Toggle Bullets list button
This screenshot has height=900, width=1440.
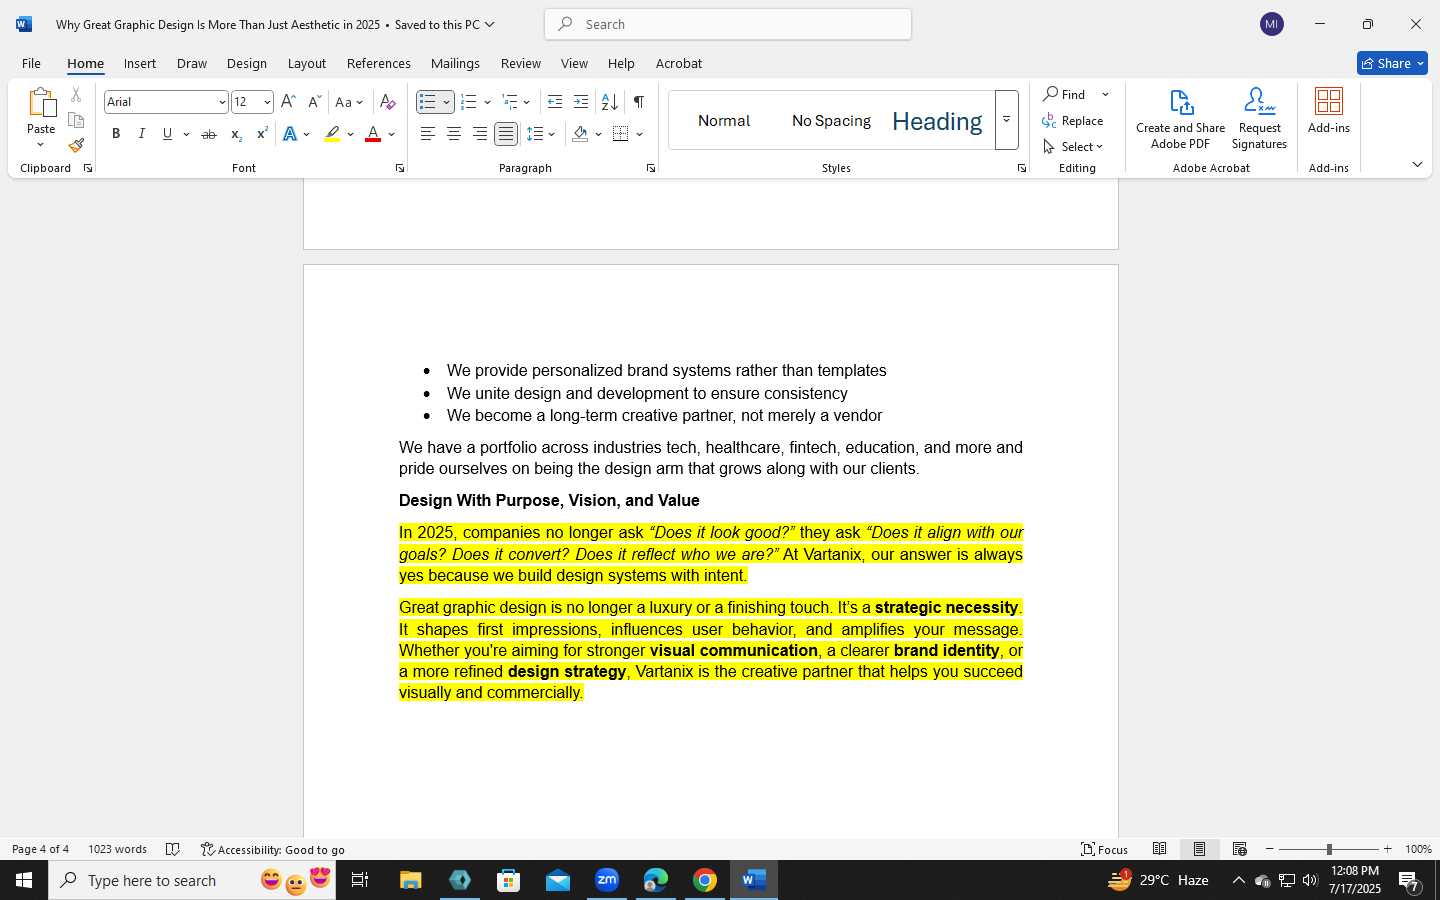(x=427, y=102)
